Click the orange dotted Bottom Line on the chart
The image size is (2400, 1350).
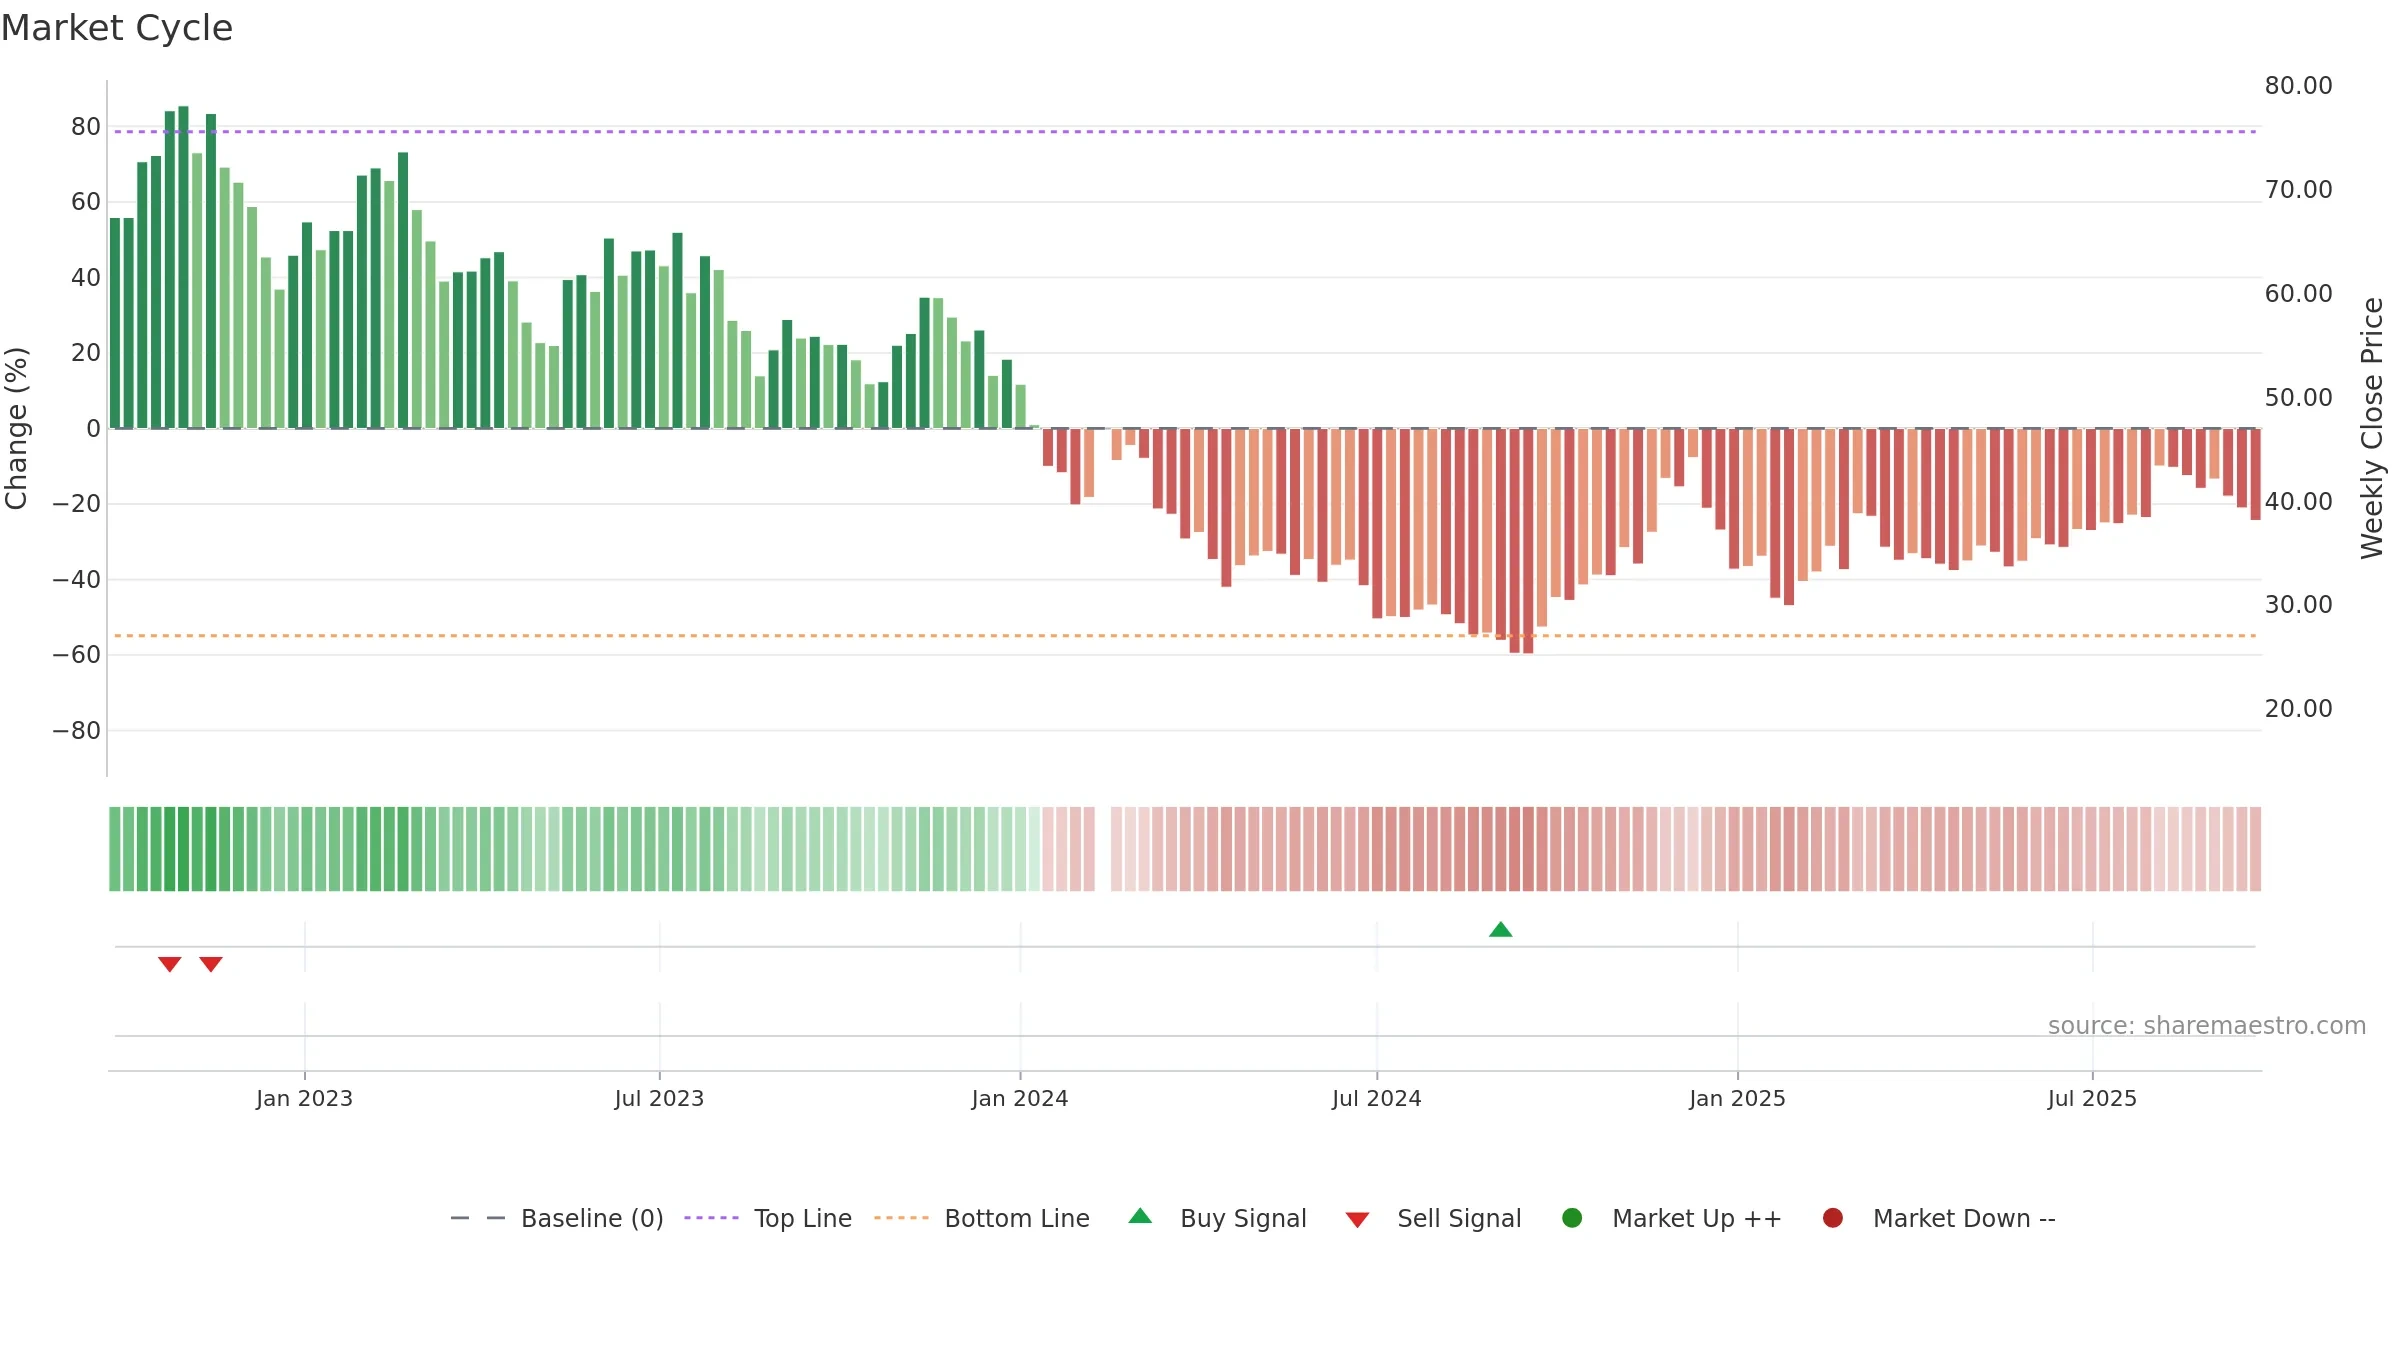pyautogui.click(x=1185, y=636)
